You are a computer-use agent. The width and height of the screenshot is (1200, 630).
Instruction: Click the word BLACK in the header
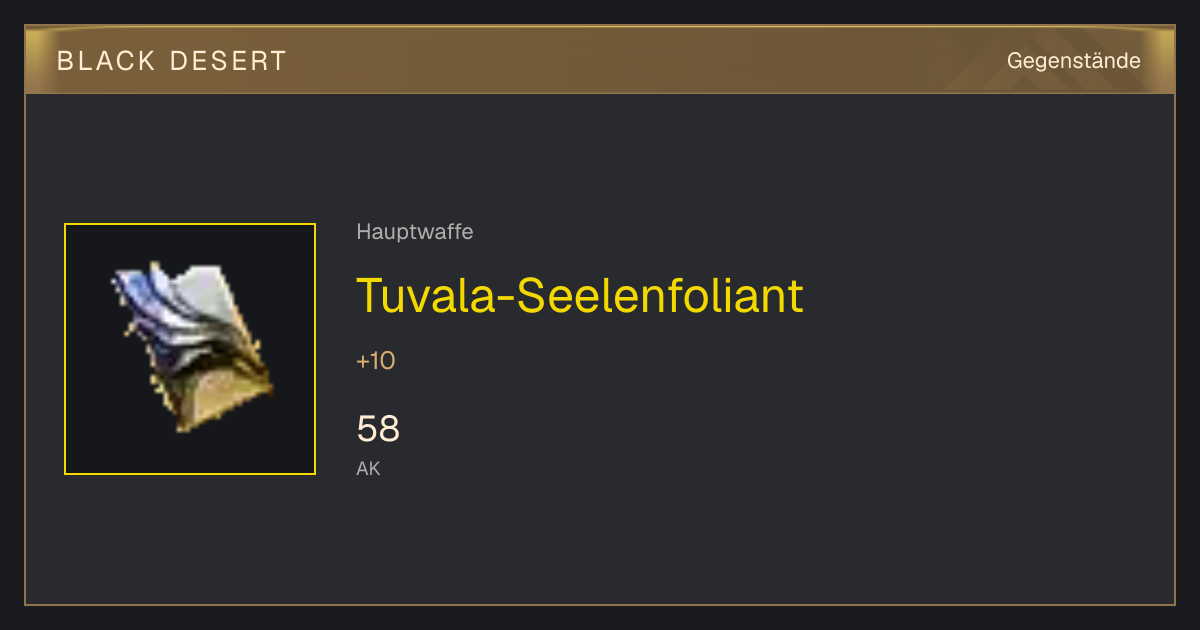(106, 61)
